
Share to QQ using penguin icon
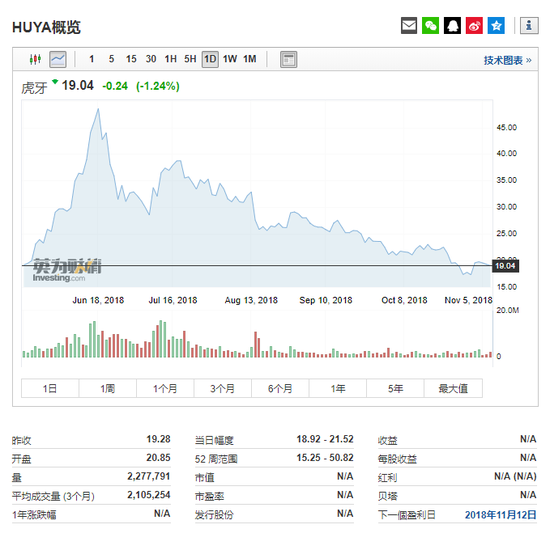click(x=452, y=26)
